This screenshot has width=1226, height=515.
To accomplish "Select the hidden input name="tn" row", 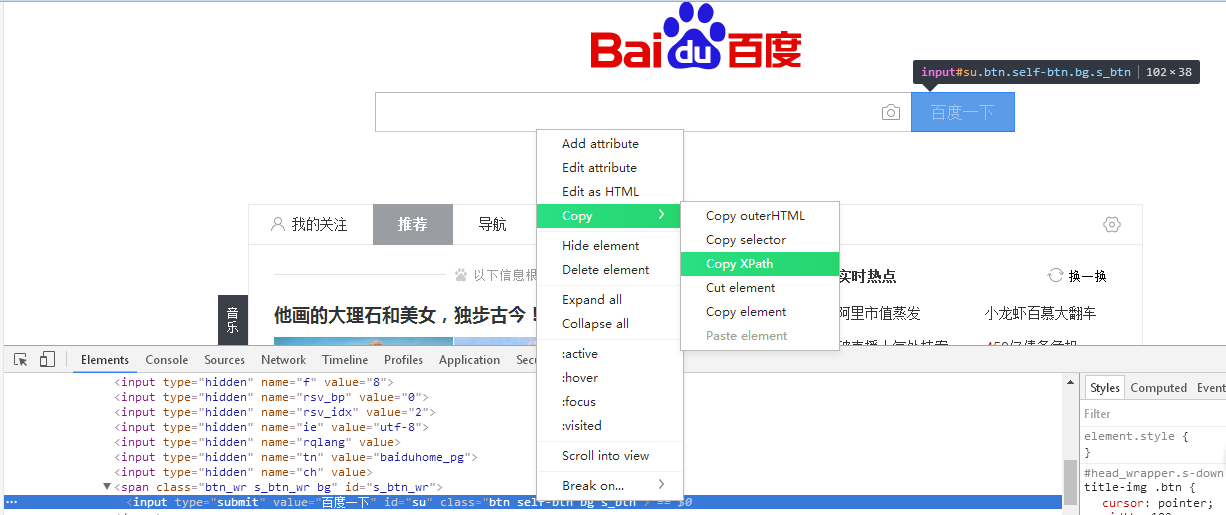I will pyautogui.click(x=296, y=457).
